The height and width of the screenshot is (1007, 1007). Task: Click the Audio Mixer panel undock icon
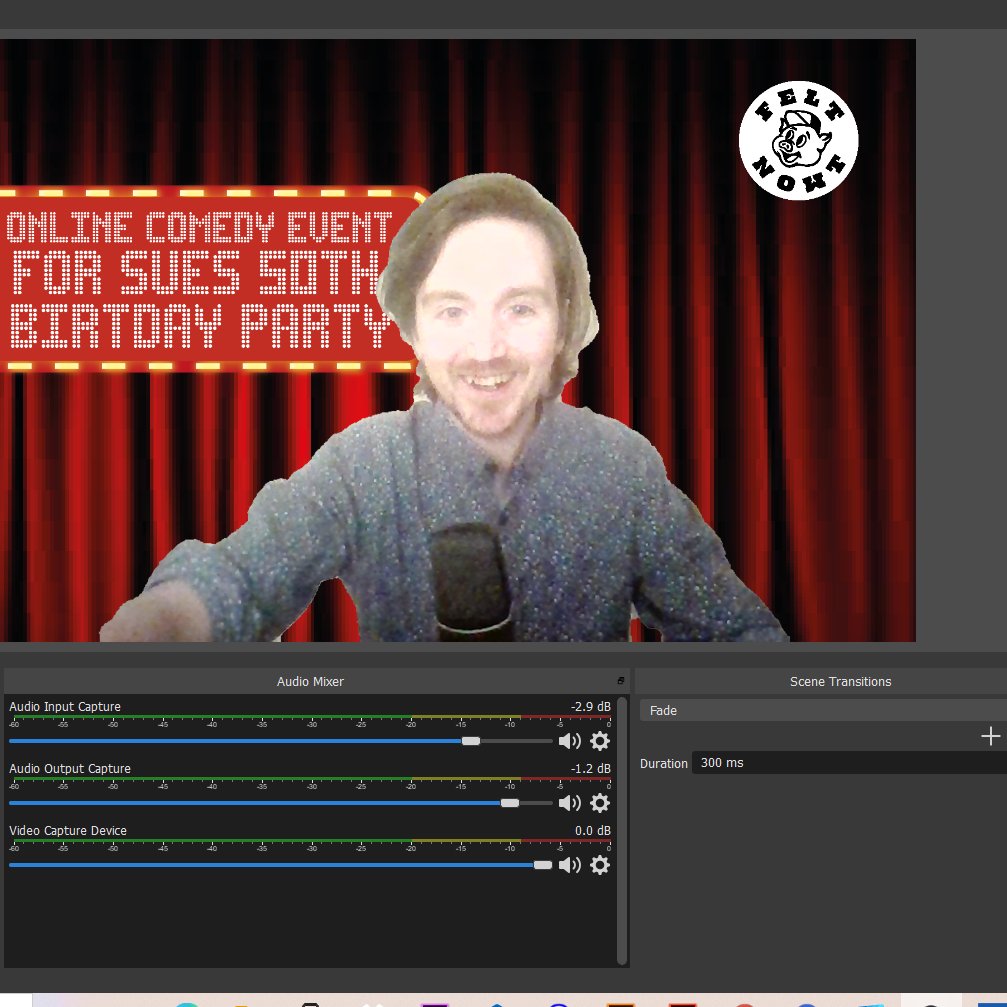[x=621, y=679]
